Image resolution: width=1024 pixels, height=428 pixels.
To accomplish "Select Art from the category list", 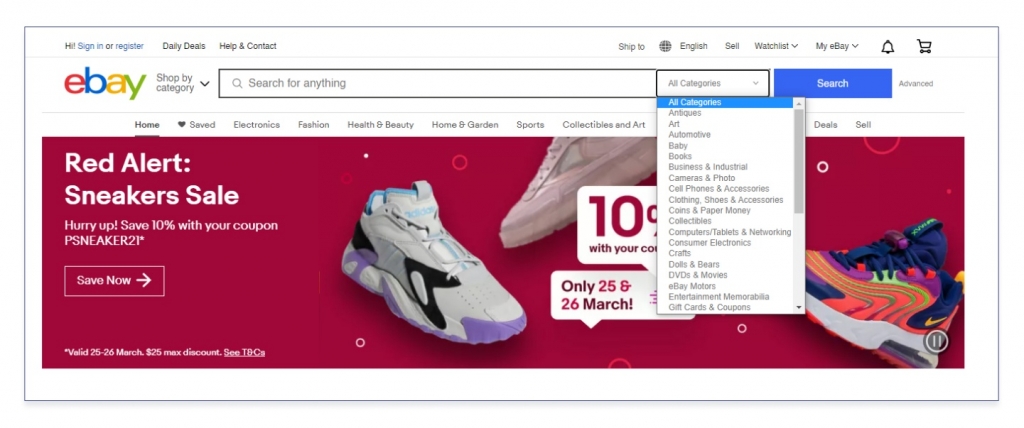I will [x=674, y=123].
